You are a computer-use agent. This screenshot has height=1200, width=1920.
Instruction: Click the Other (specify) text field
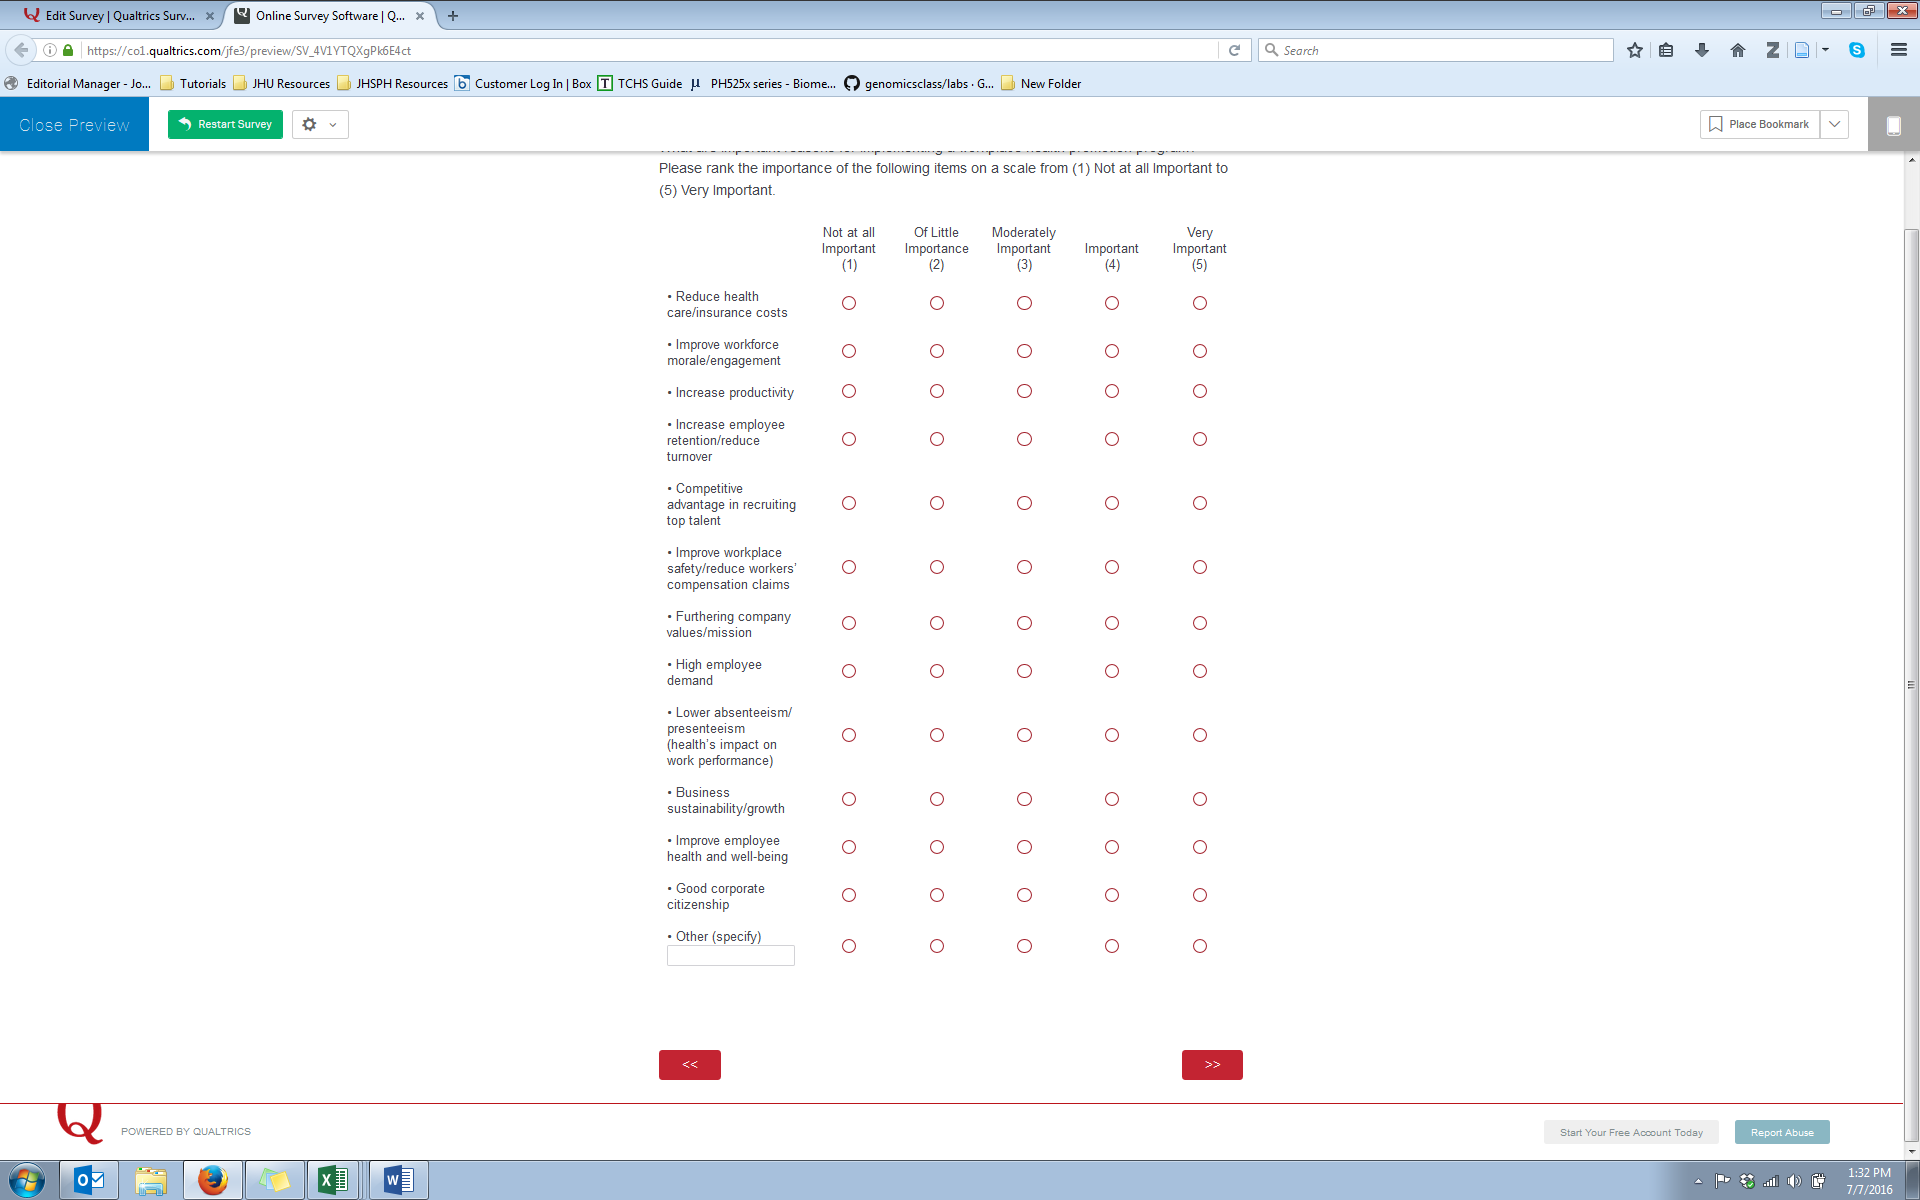(730, 956)
